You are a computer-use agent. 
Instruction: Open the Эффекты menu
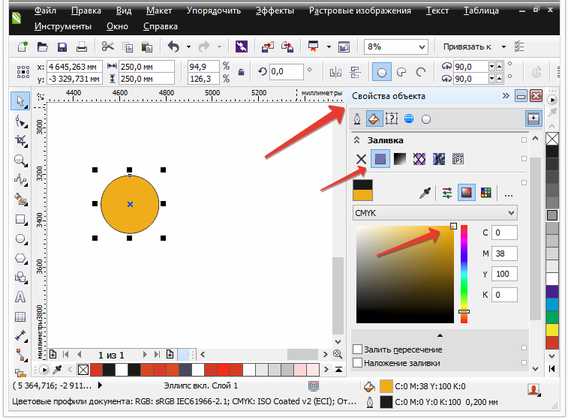click(275, 11)
